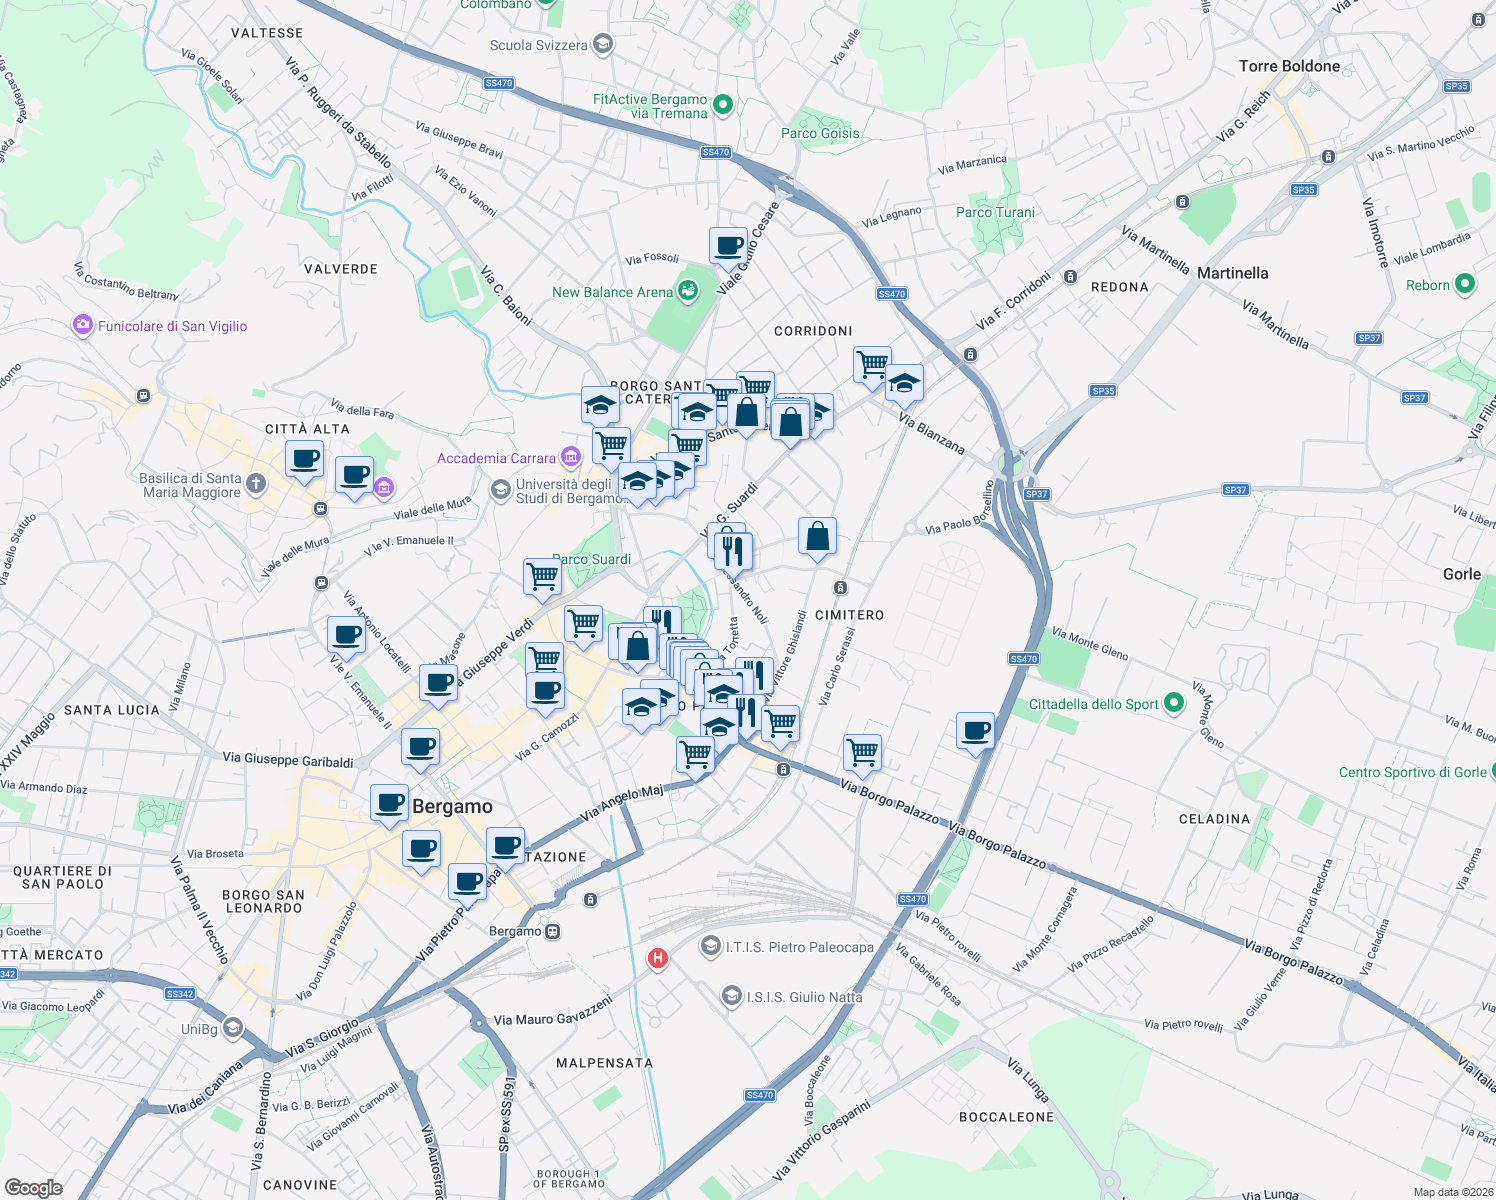Image resolution: width=1496 pixels, height=1200 pixels.
Task: Select the school marker near Via Bianzana
Action: click(x=904, y=383)
